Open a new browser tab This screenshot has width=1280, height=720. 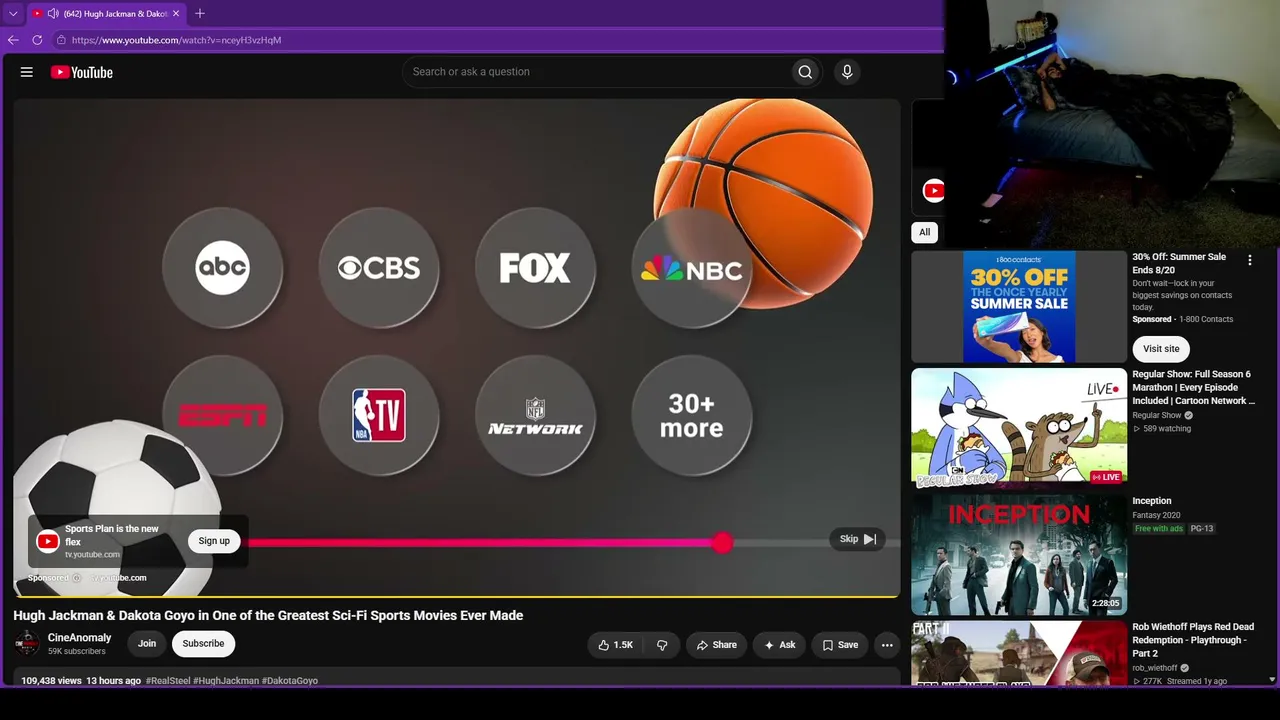pos(200,14)
